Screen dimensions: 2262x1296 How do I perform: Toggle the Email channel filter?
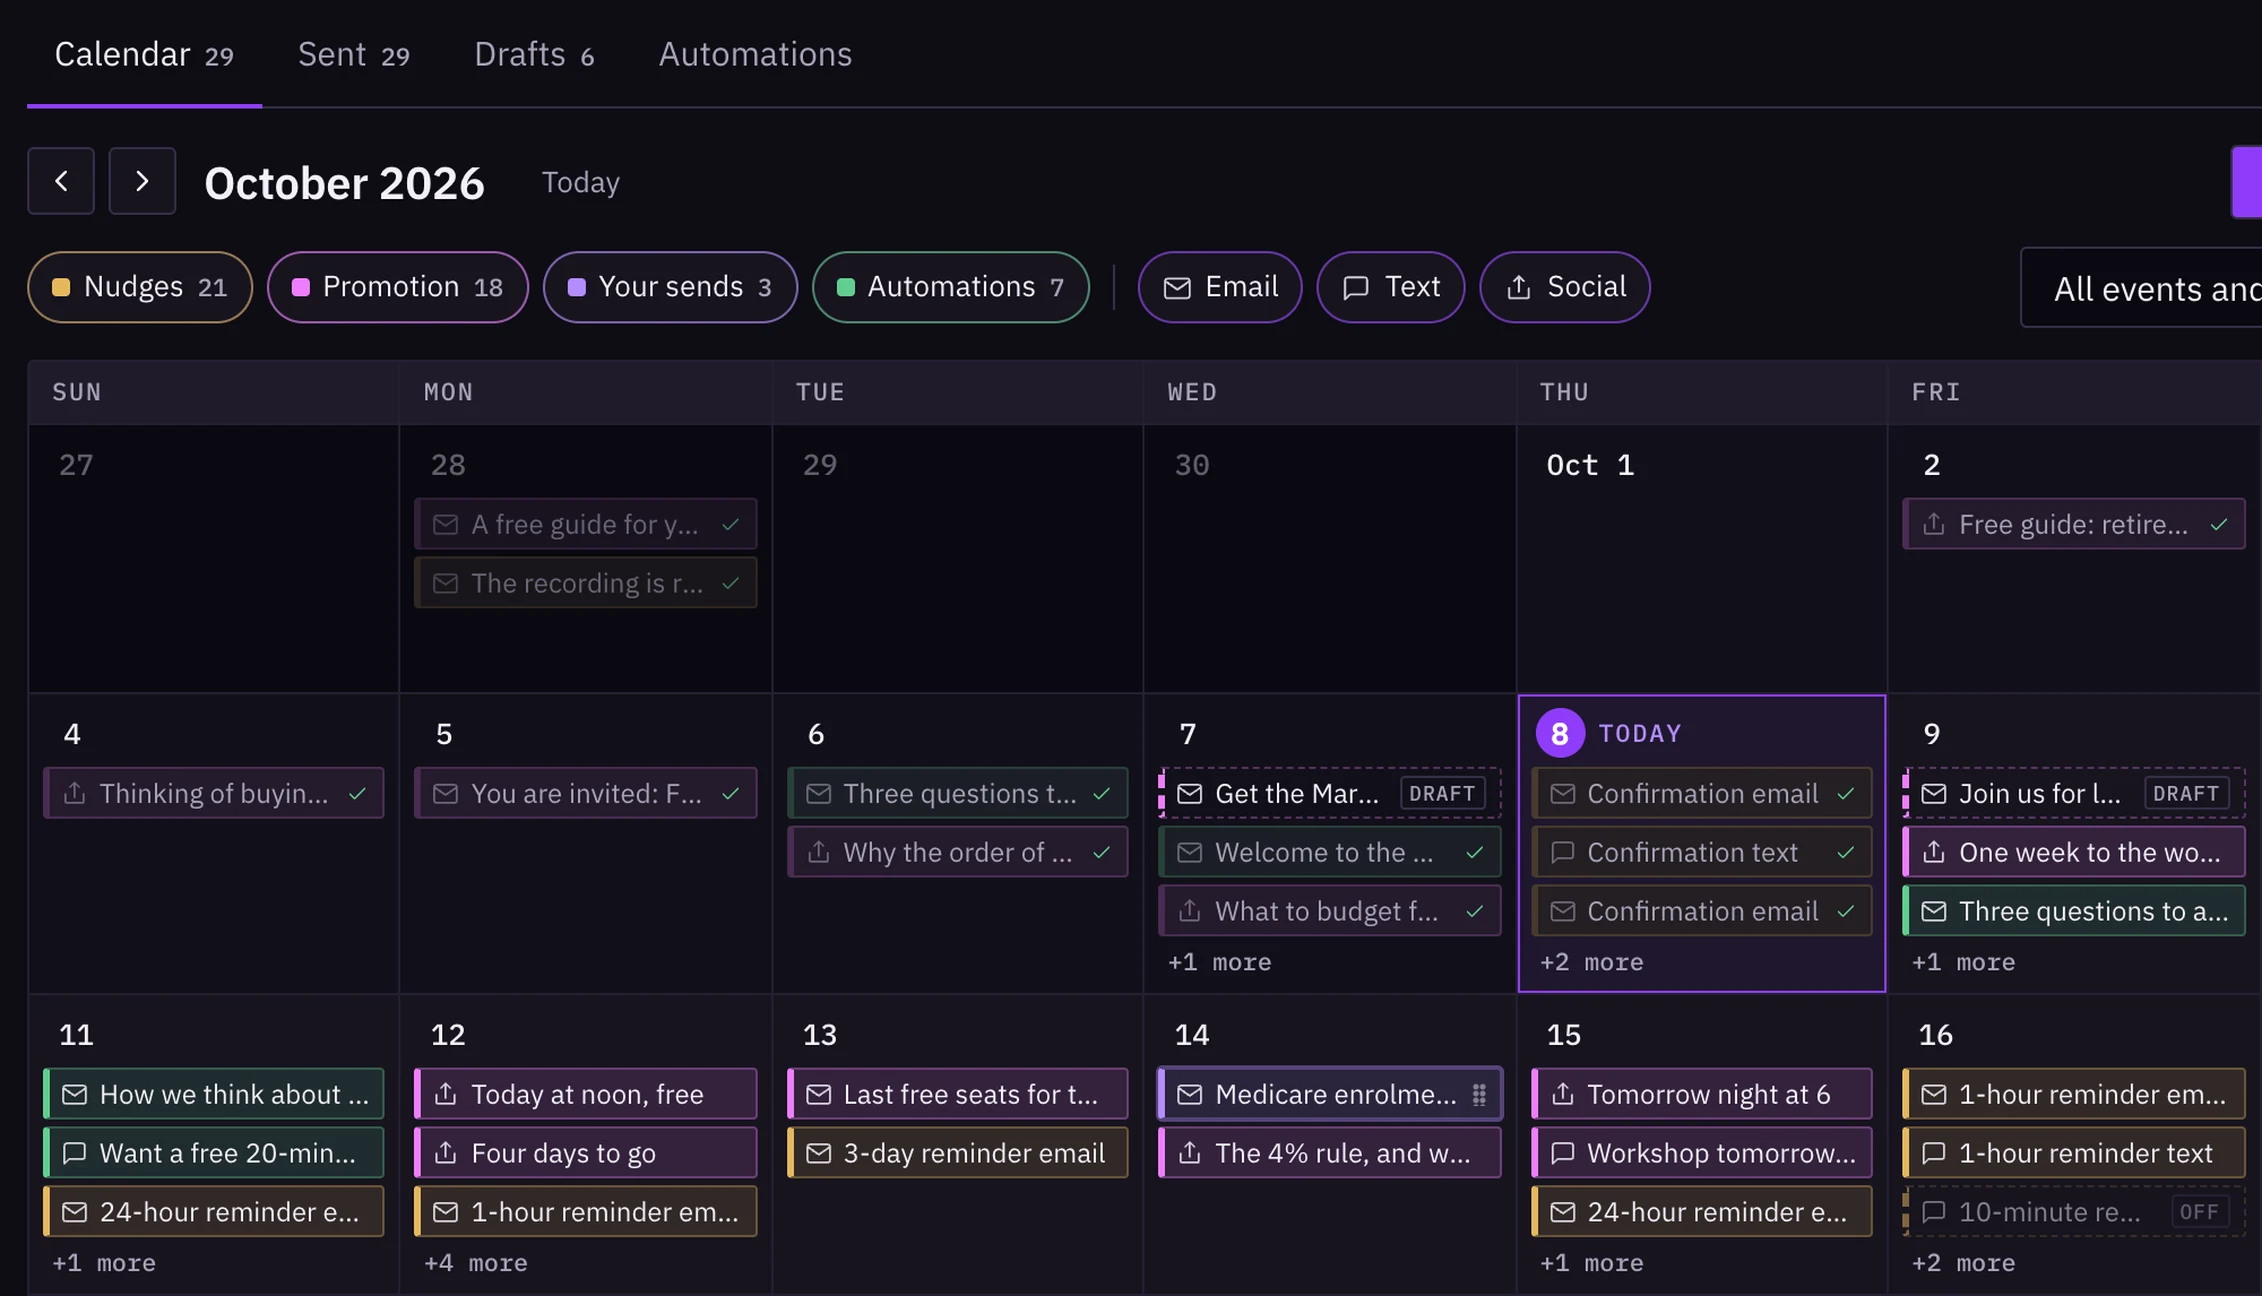[x=1220, y=287]
